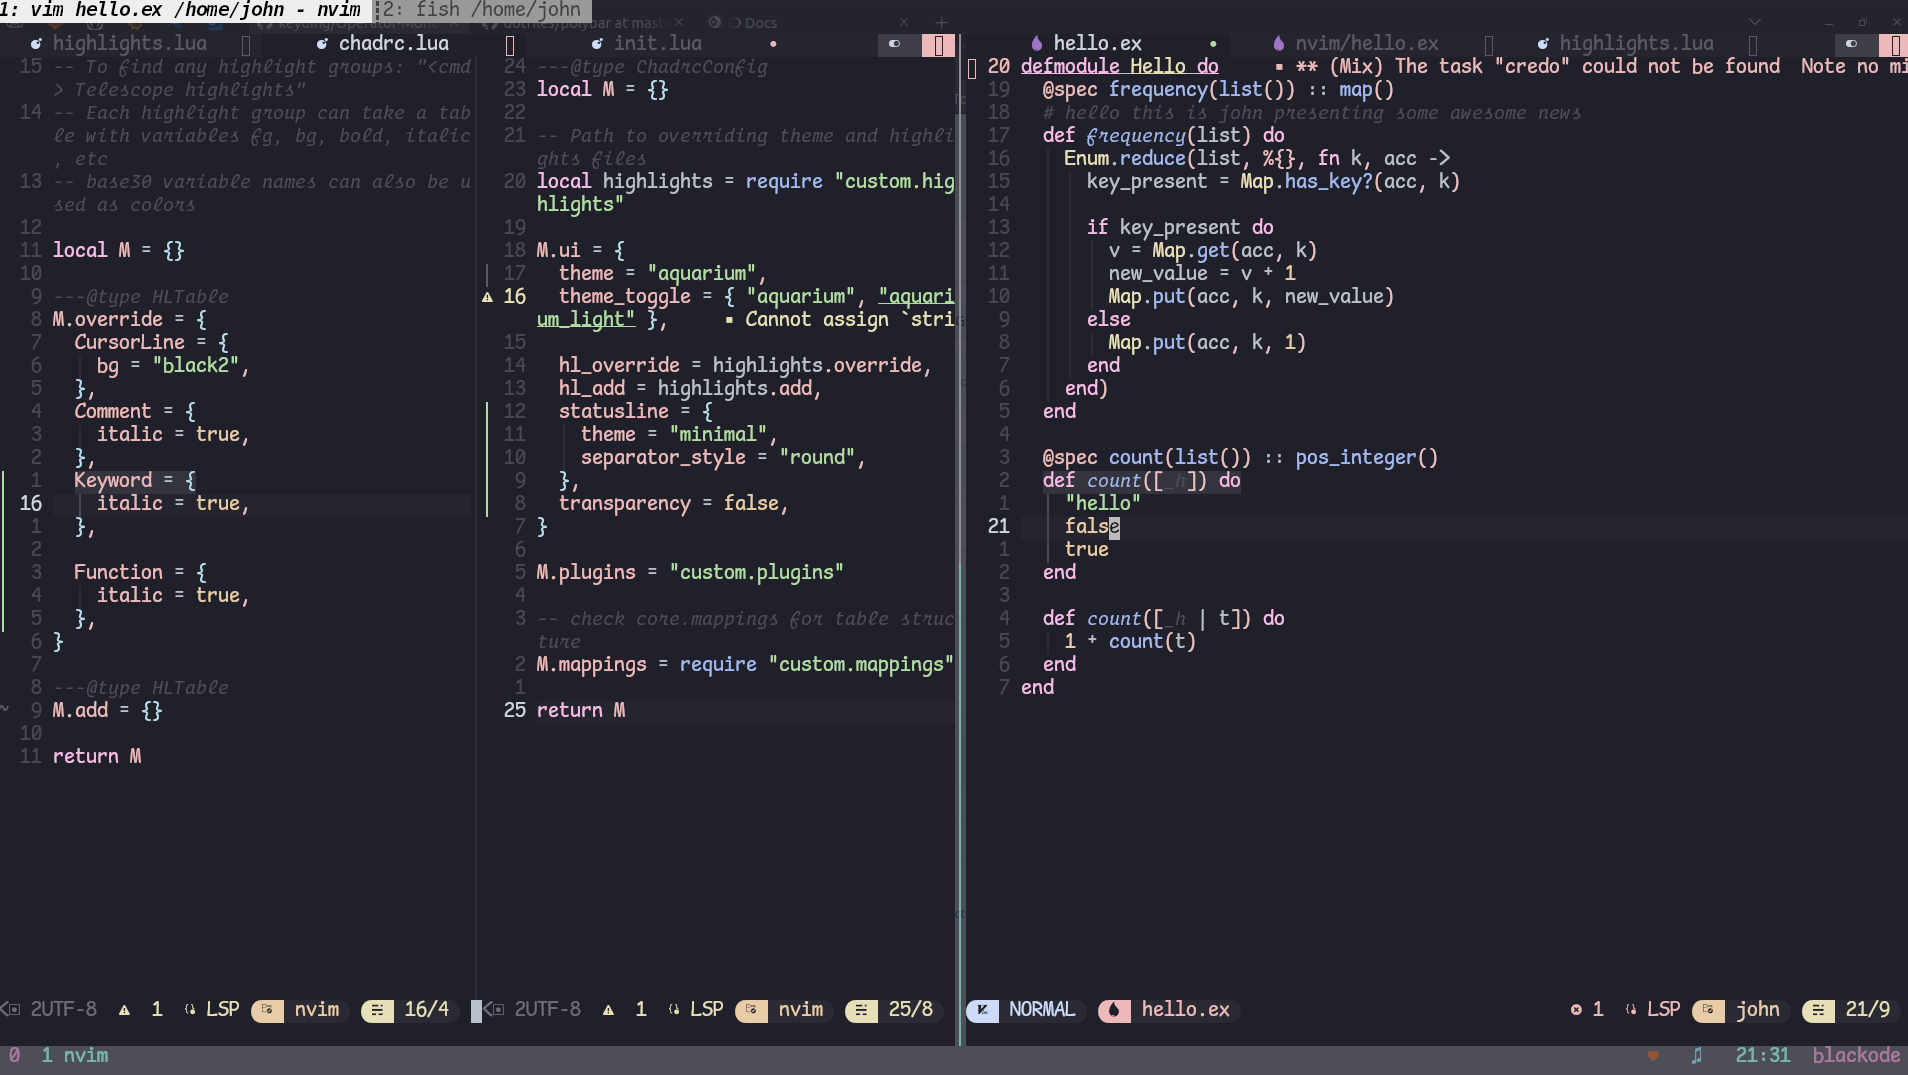The height and width of the screenshot is (1075, 1908).
Task: Click folder icon beside nvim in middle statusline
Action: pyautogui.click(x=751, y=1010)
